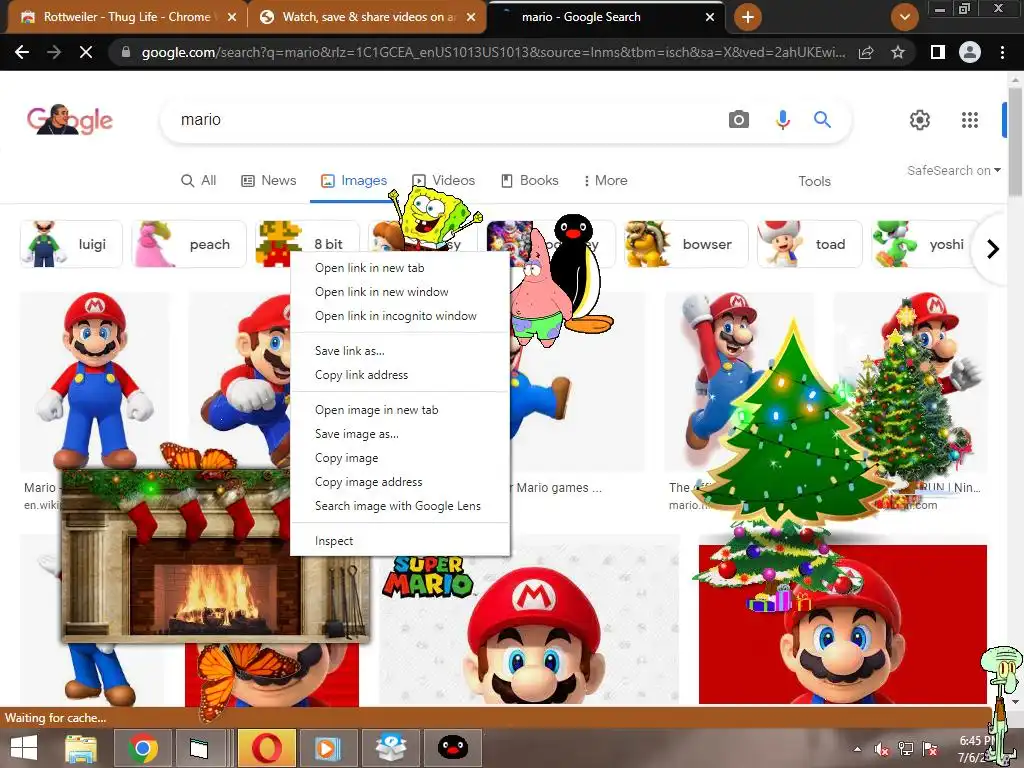Screen dimensions: 1024x768
Task: Choose Open link in incognito window
Action: 400,316
